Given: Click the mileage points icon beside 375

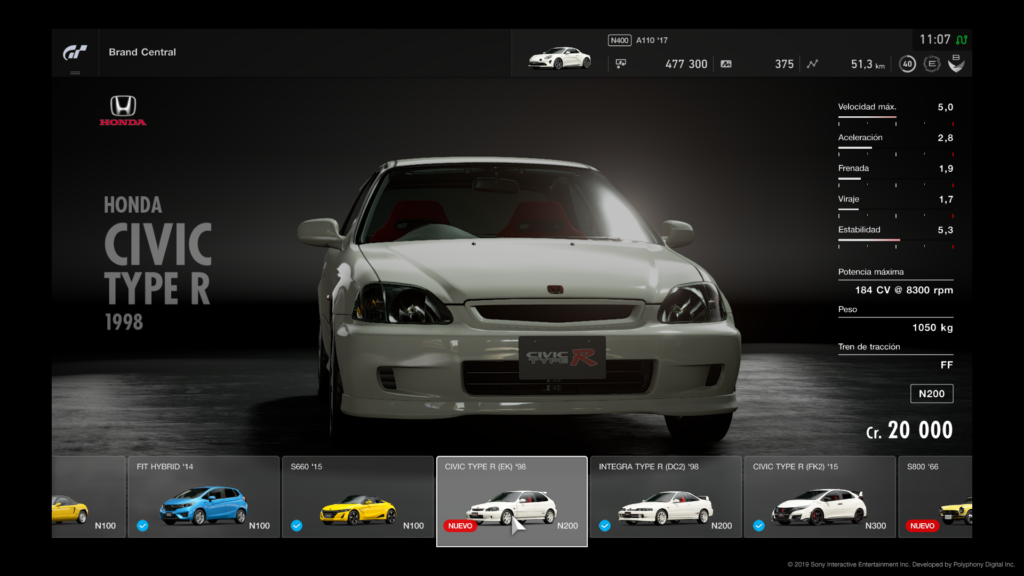Looking at the screenshot, I should click(726, 64).
